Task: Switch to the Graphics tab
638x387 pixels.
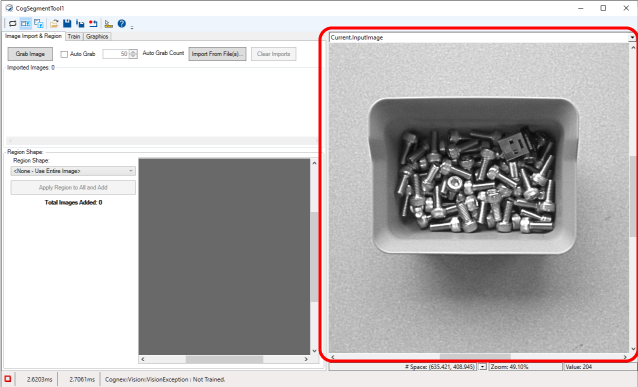Action: (x=97, y=36)
